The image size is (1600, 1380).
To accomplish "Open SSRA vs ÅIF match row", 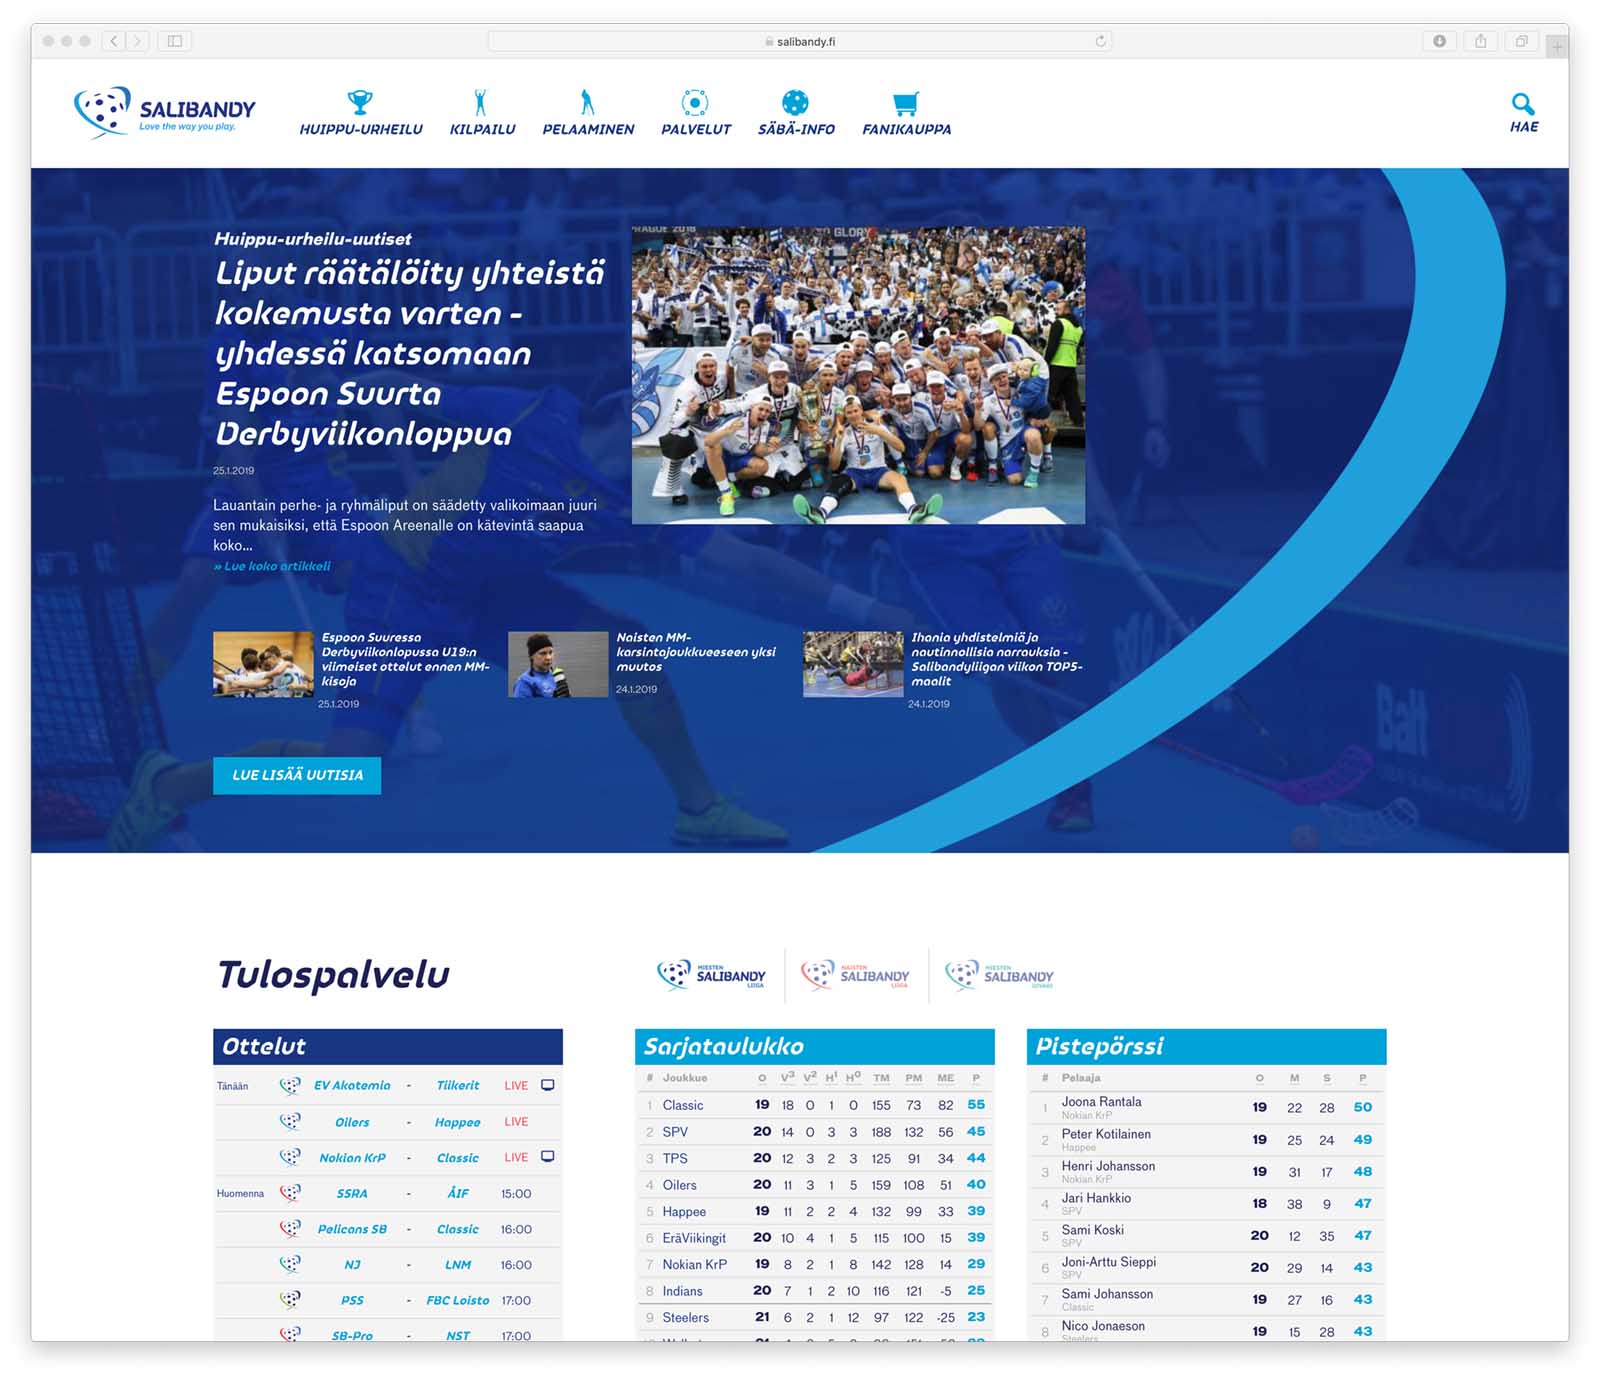I will click(x=388, y=1193).
